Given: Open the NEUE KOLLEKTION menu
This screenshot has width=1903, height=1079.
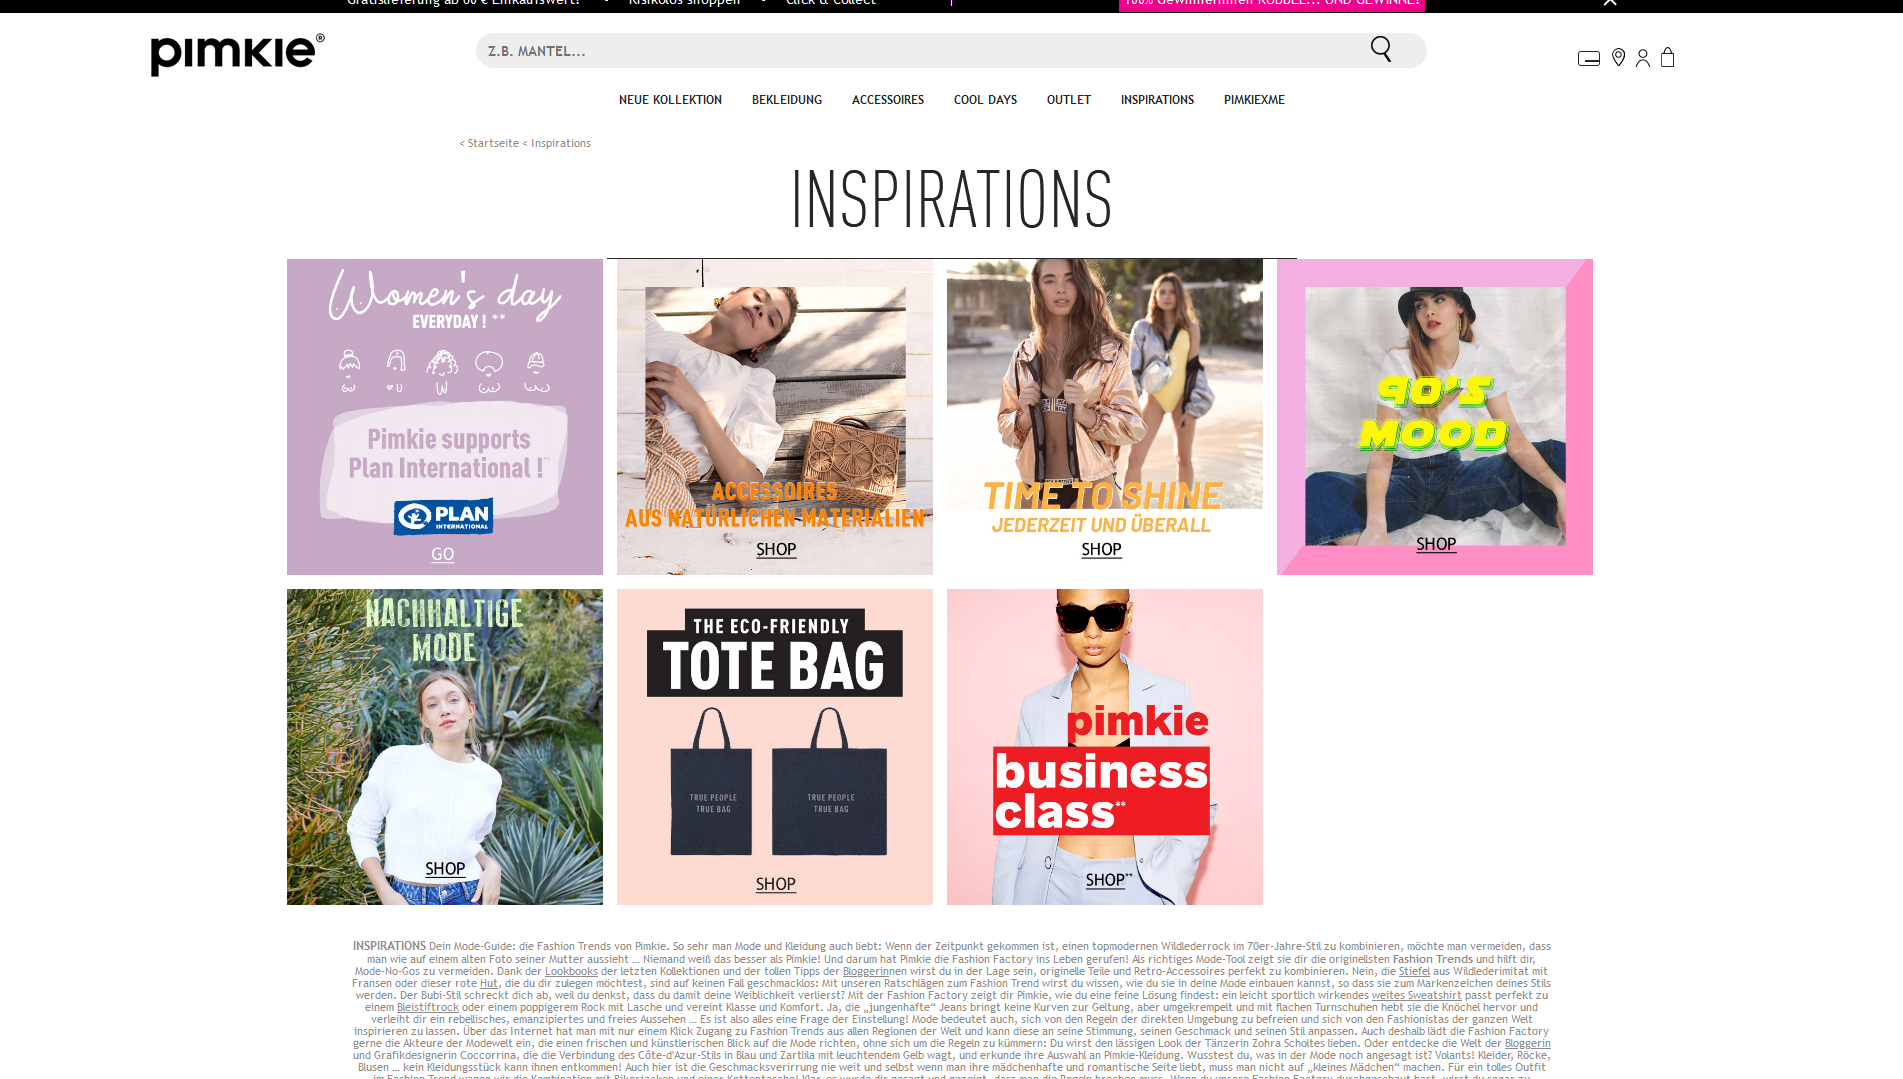Looking at the screenshot, I should pyautogui.click(x=670, y=100).
